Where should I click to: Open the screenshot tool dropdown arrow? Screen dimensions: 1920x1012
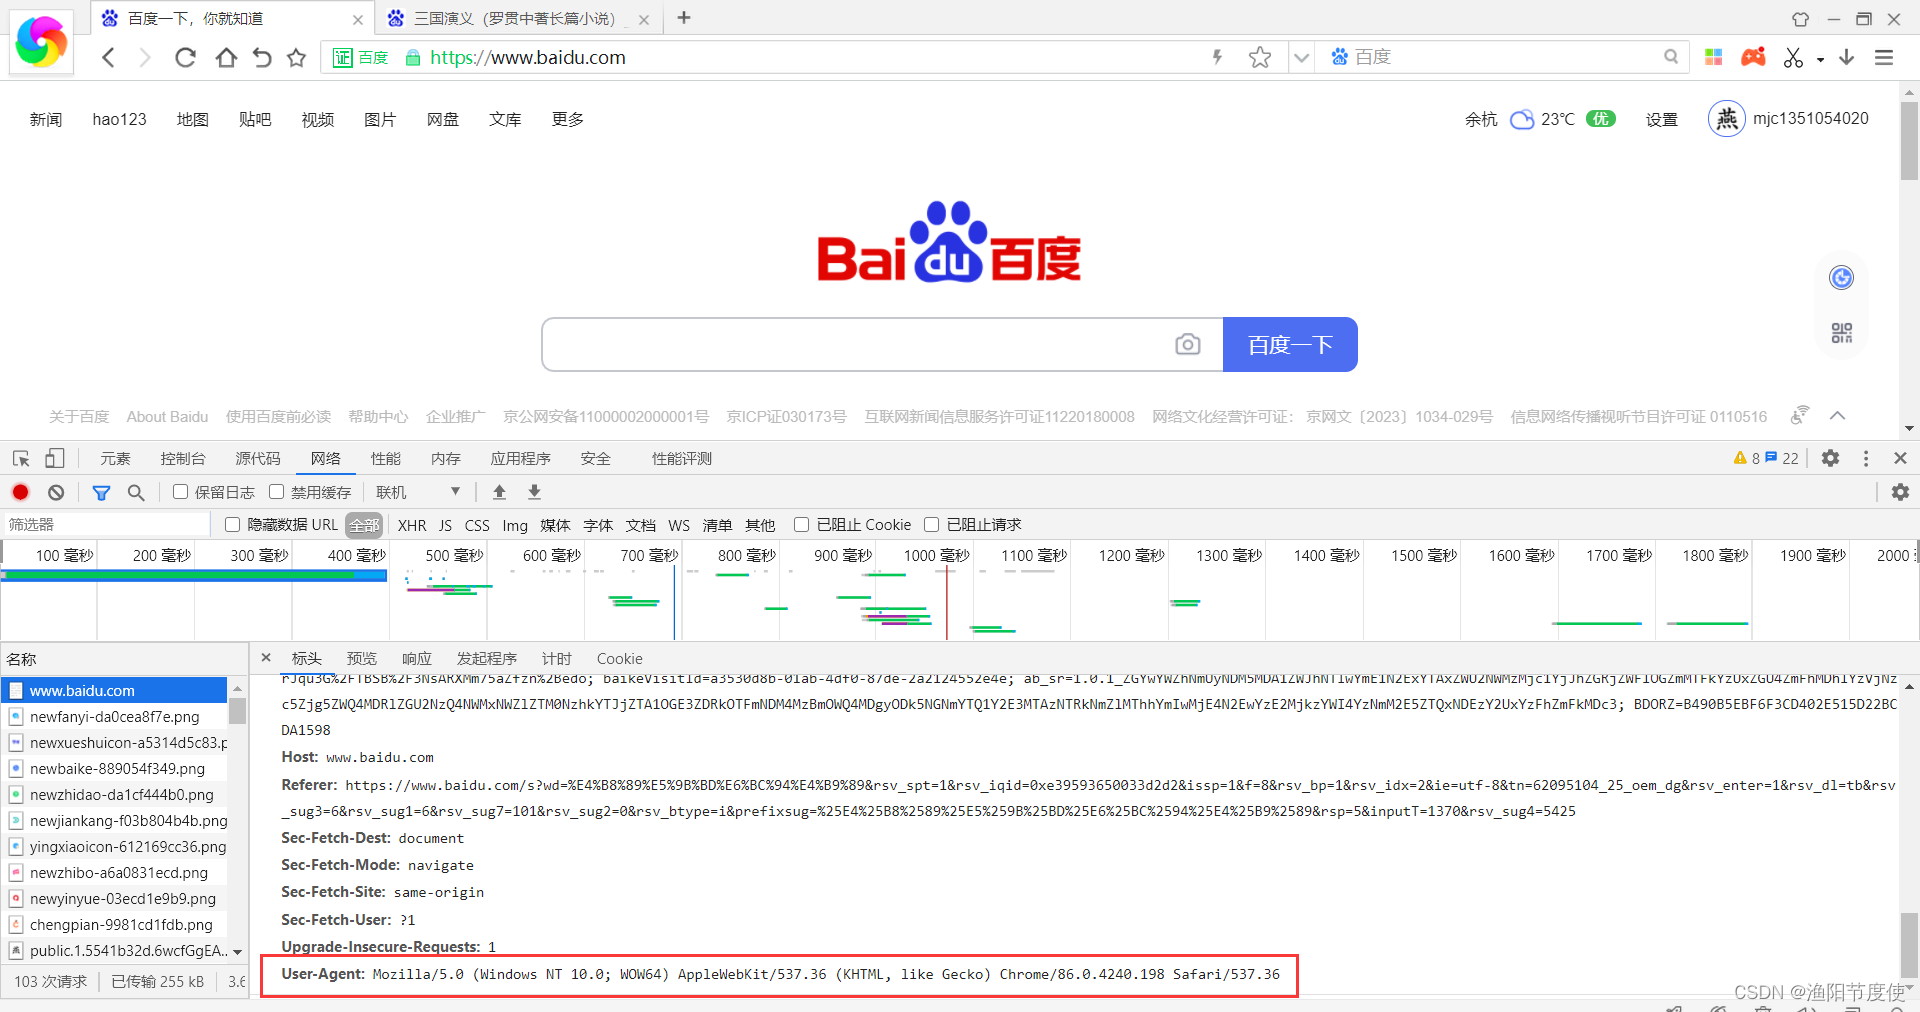coord(1821,60)
